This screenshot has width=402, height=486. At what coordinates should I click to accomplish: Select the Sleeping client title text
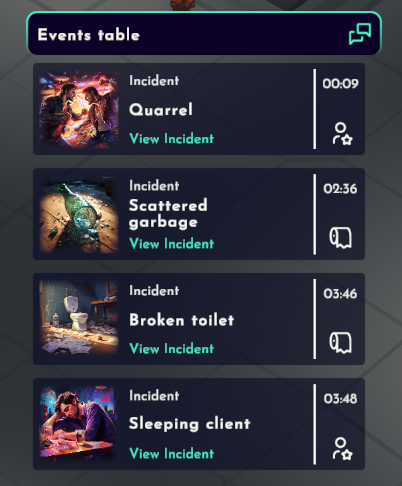(x=189, y=424)
